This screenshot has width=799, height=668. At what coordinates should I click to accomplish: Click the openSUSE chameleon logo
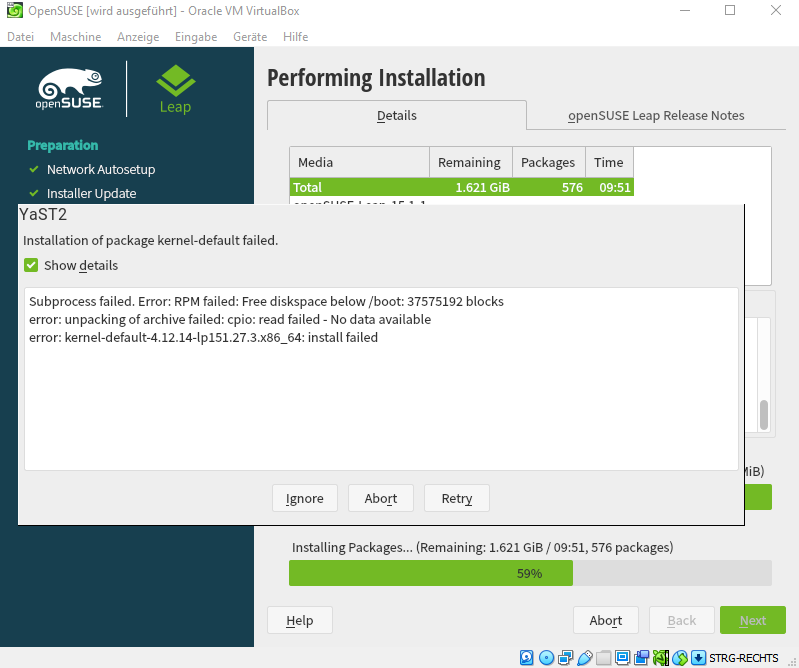click(70, 89)
